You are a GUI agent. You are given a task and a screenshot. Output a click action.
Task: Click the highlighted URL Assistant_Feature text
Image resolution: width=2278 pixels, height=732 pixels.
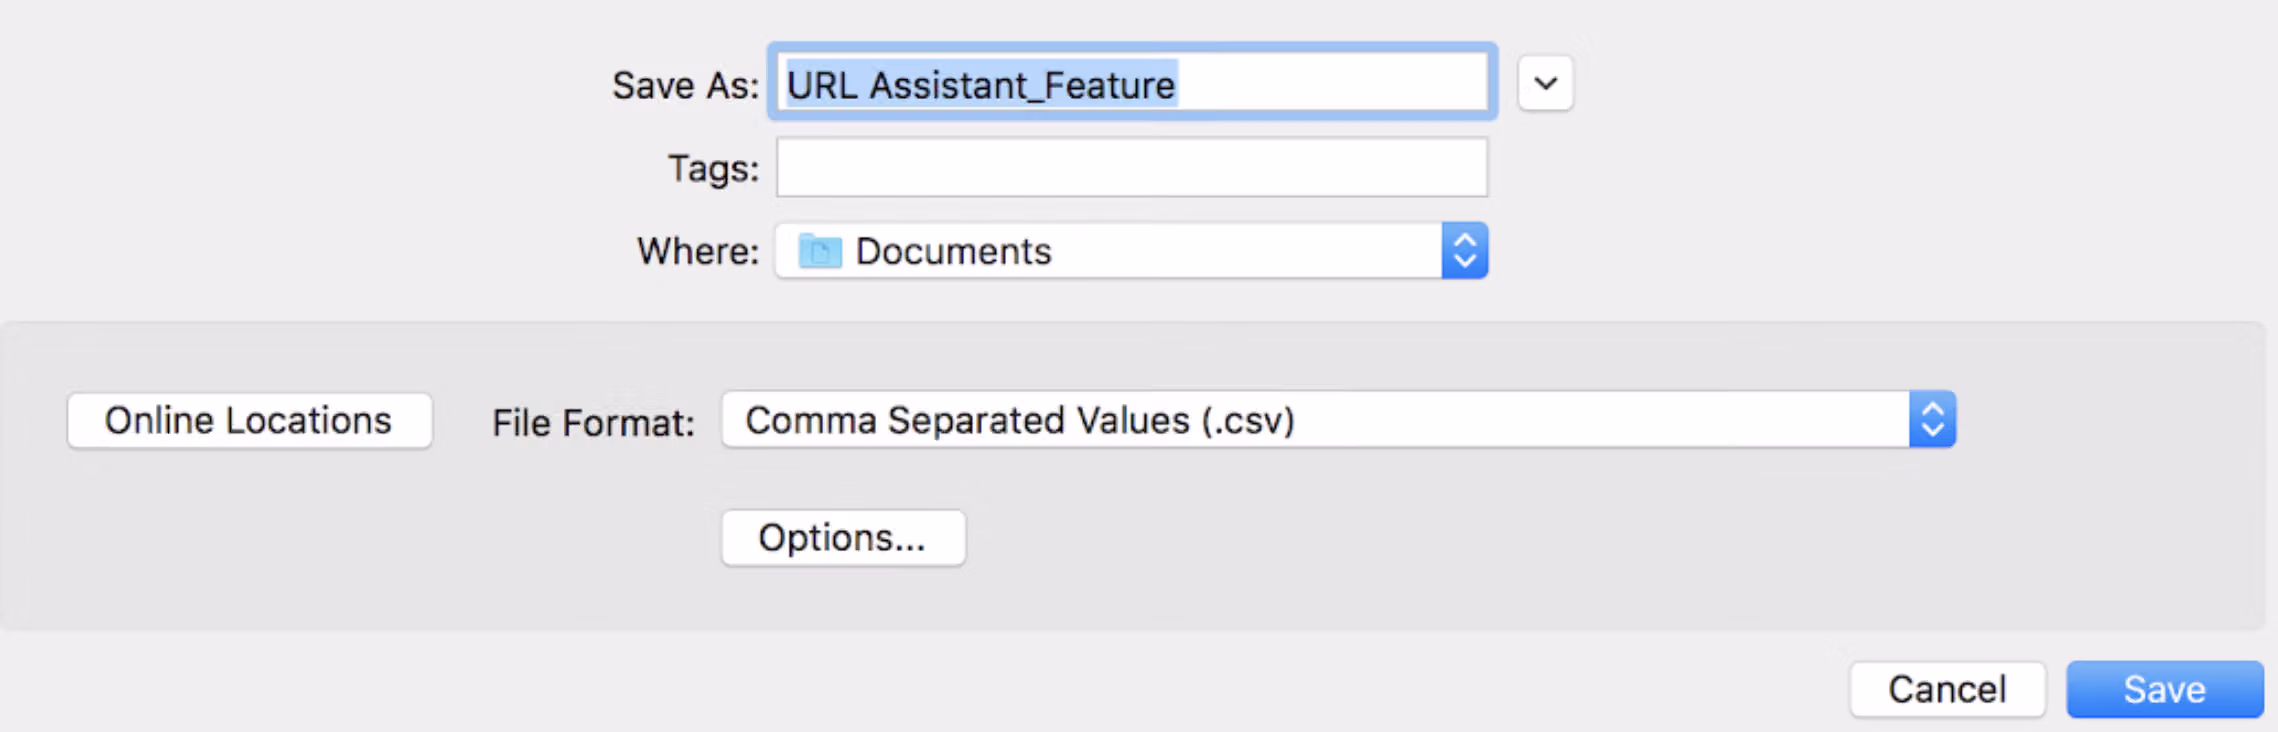(x=981, y=85)
